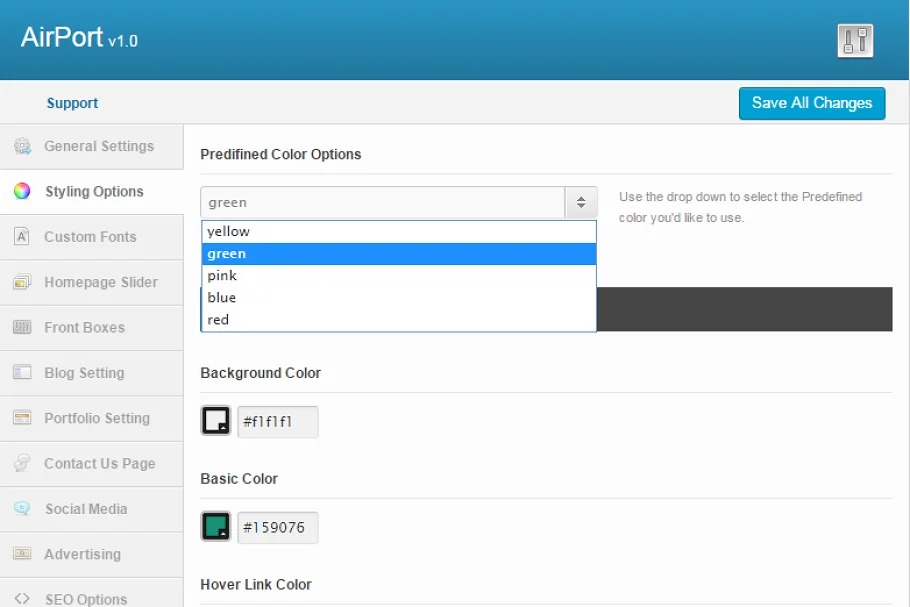Click the Custom Fonts letter icon
This screenshot has width=910, height=607.
[22, 237]
